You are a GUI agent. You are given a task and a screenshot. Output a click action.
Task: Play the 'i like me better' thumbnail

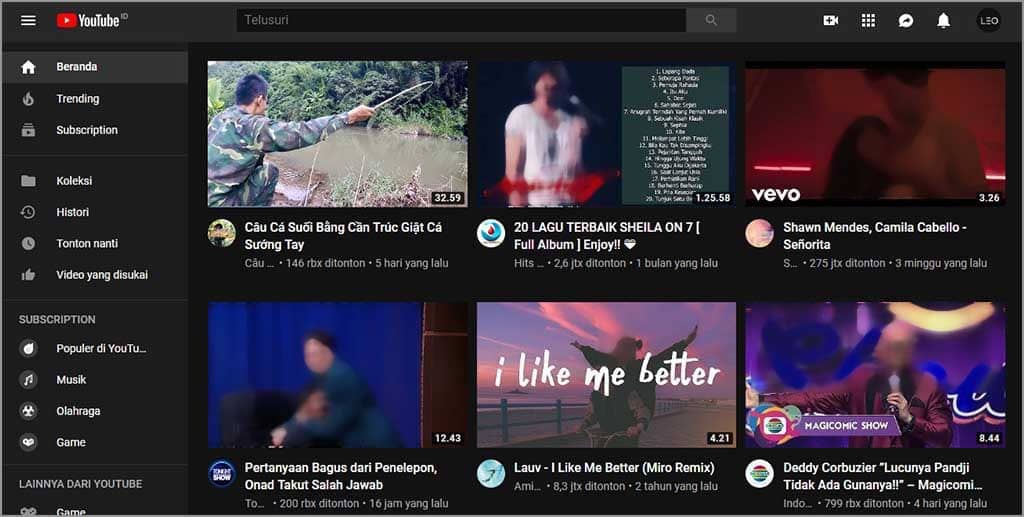tap(606, 375)
